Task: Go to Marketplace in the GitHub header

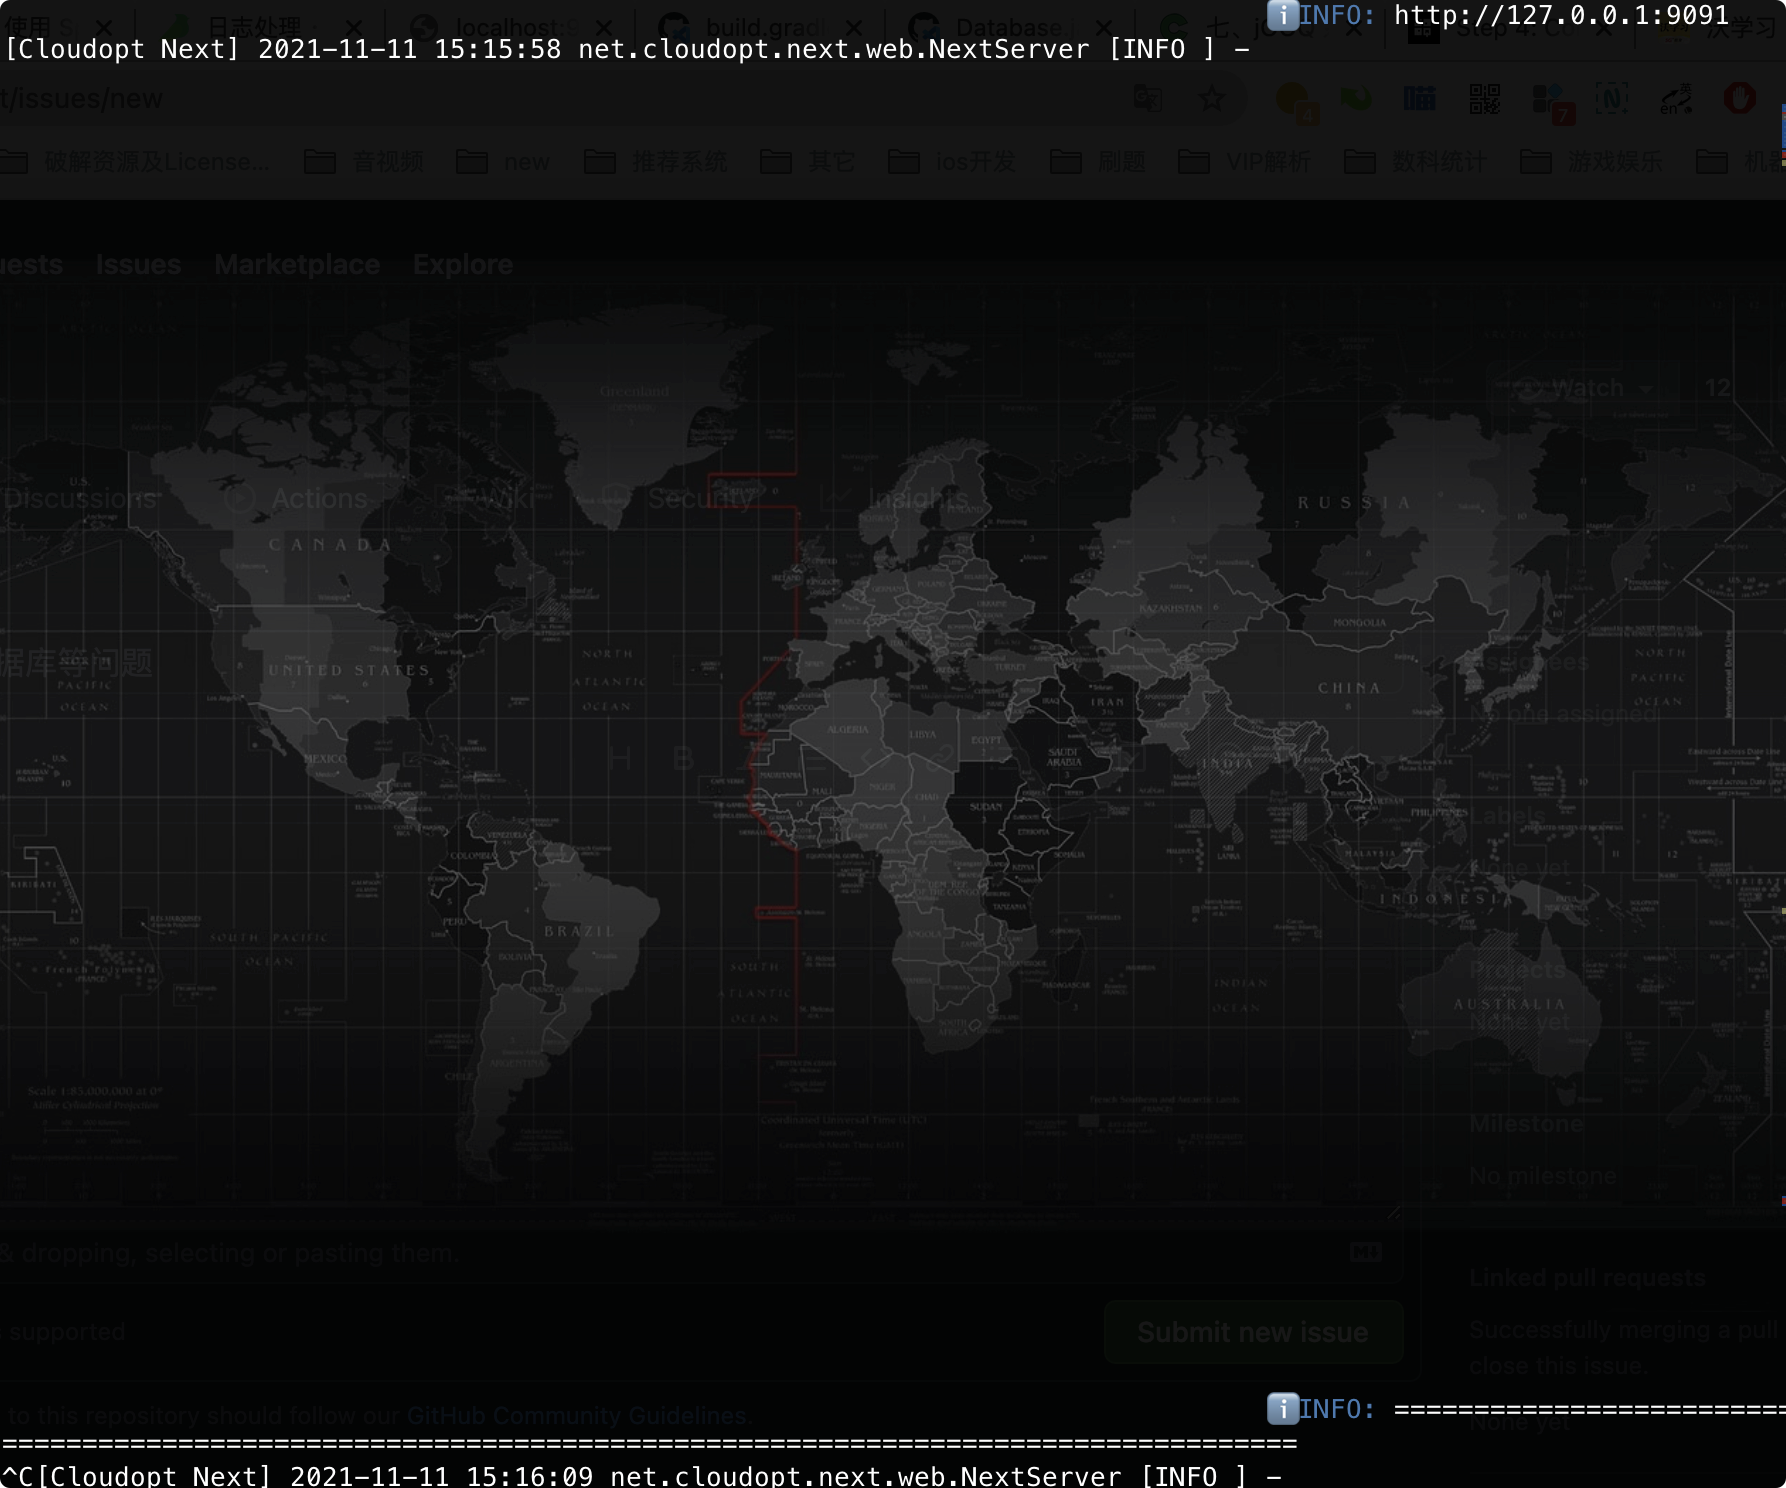Action: (x=297, y=264)
